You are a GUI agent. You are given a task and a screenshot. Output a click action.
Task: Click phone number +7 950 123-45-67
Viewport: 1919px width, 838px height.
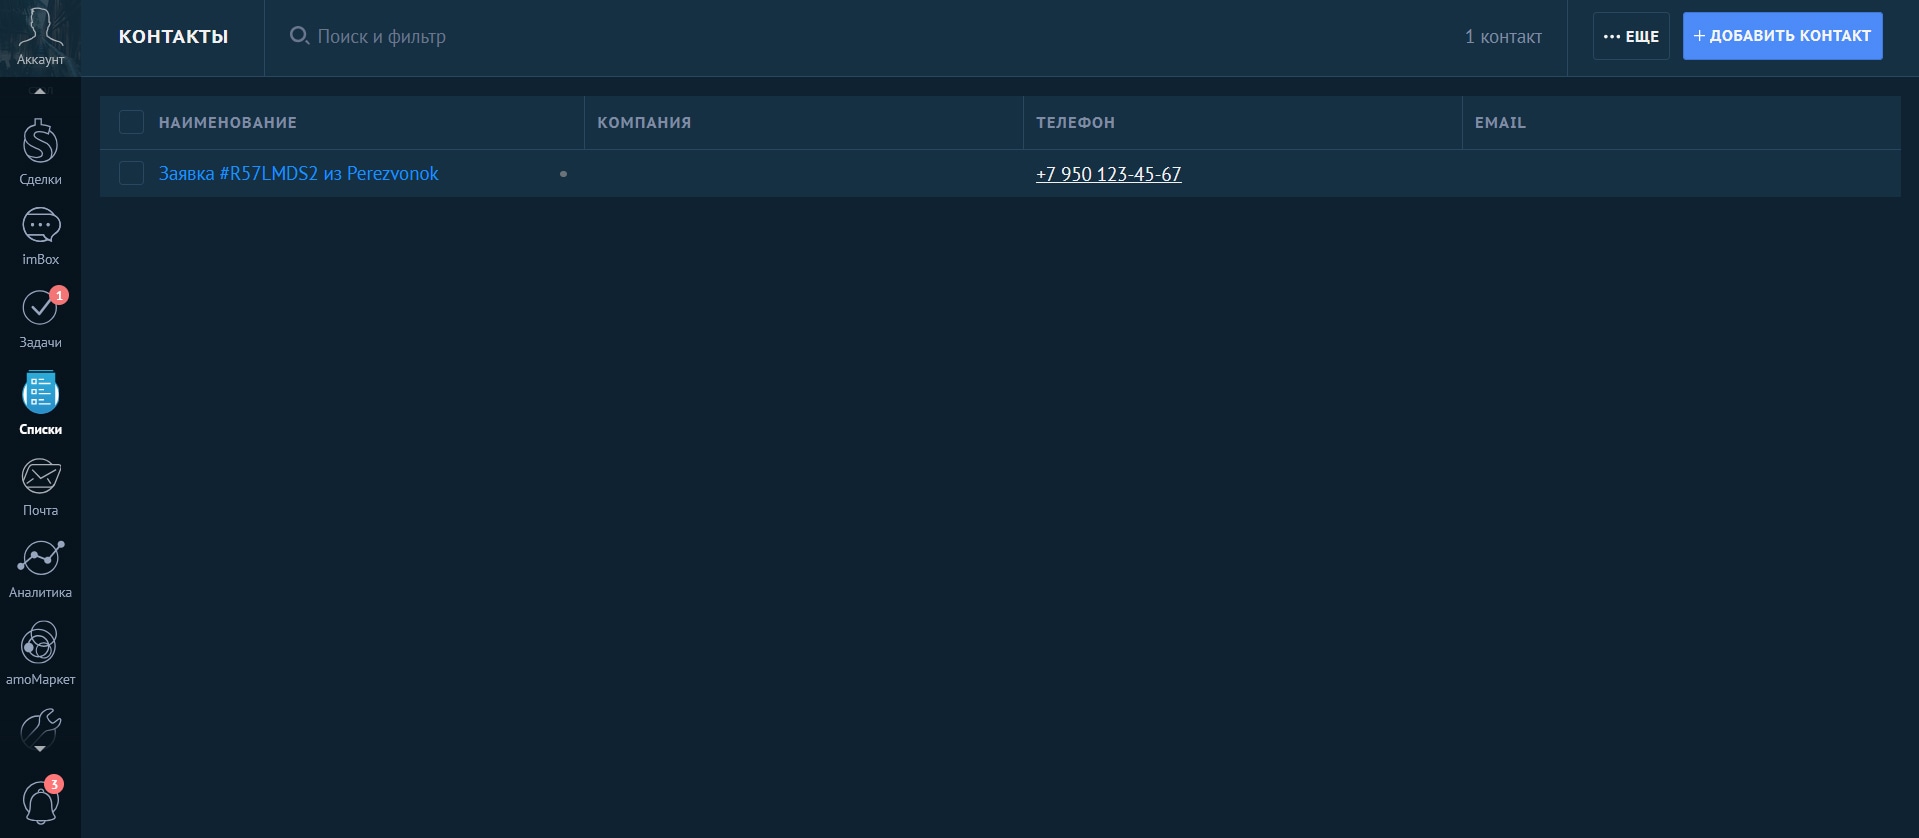point(1108,175)
